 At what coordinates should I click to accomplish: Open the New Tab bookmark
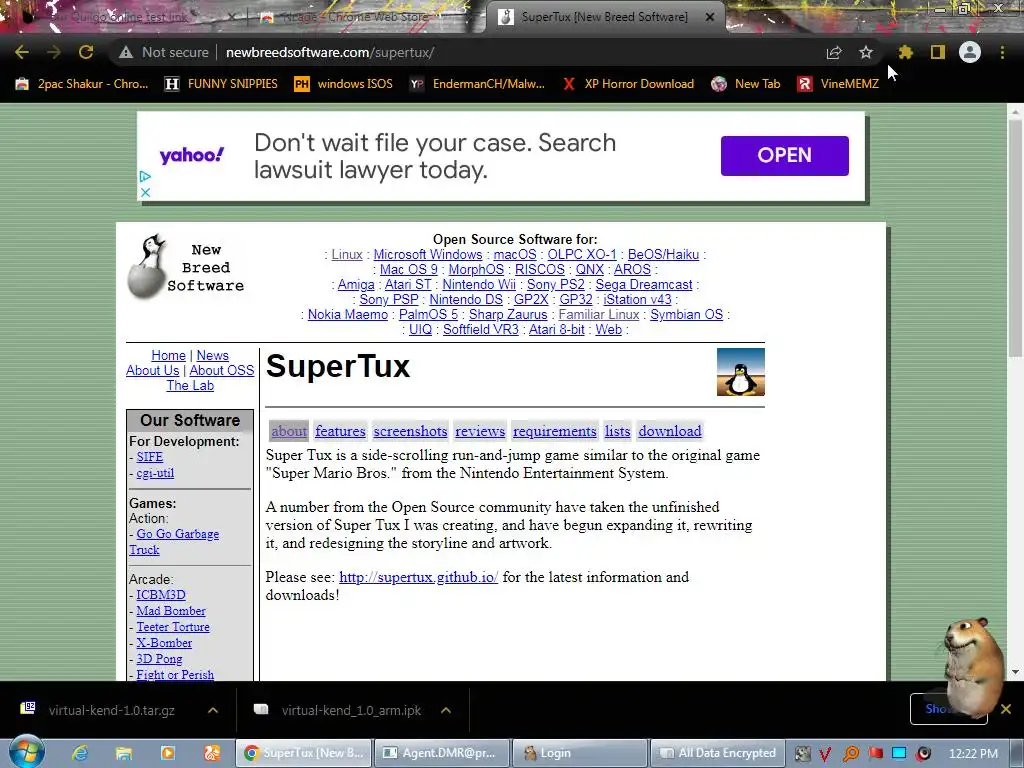746,84
